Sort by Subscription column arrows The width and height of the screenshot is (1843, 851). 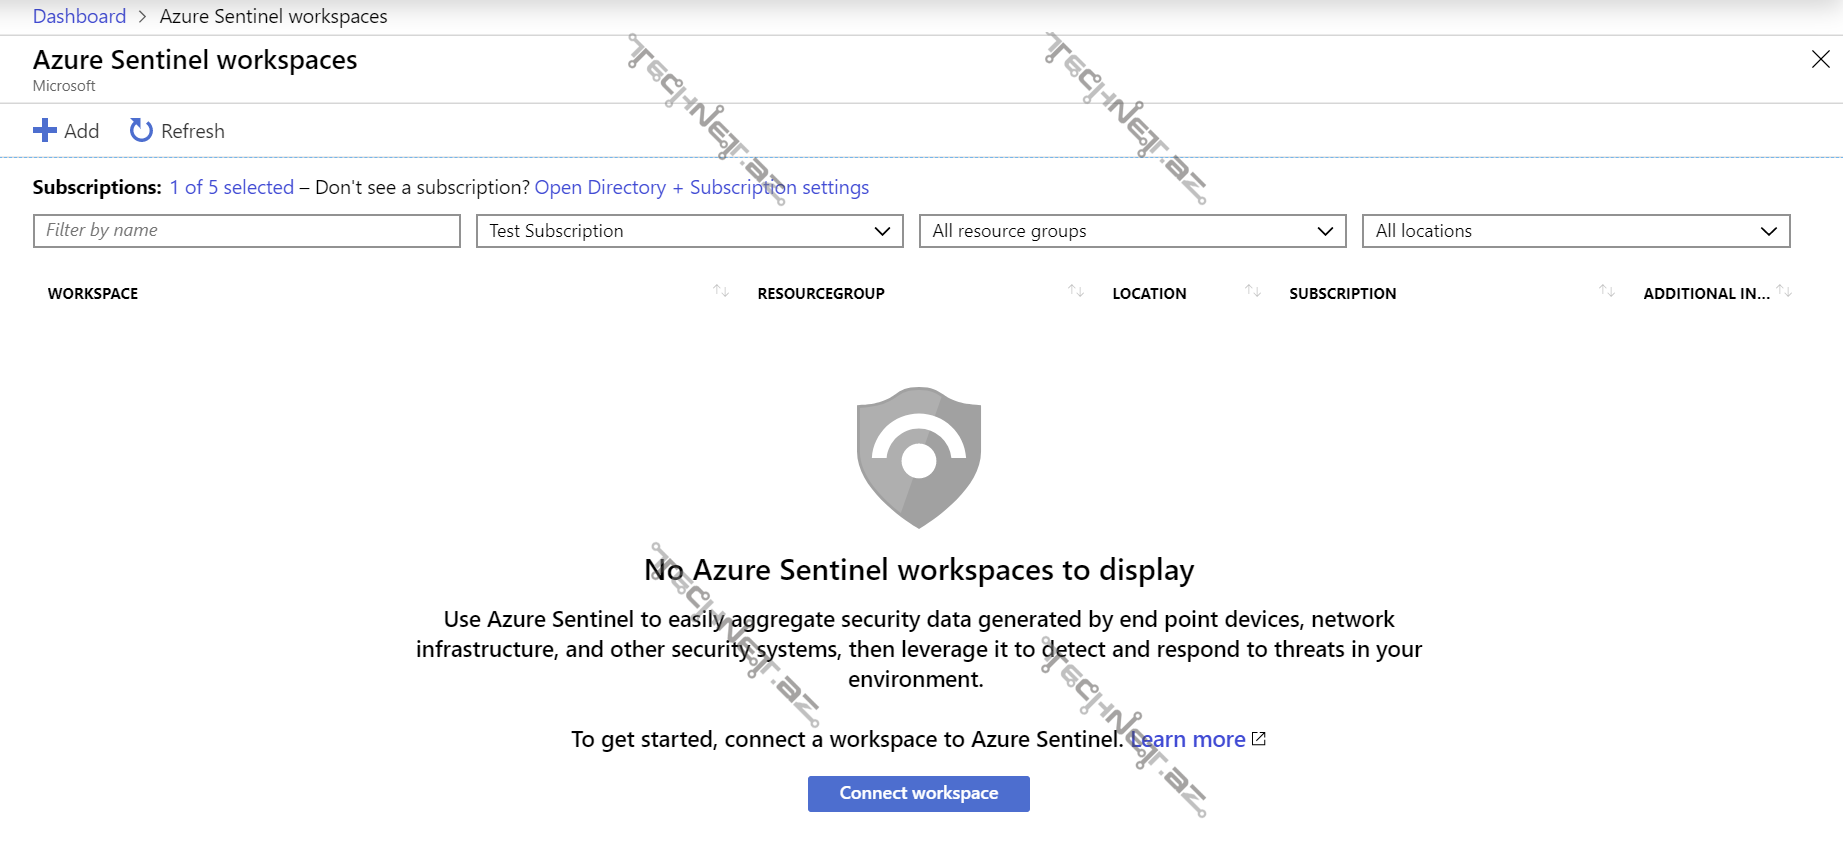coord(1607,292)
